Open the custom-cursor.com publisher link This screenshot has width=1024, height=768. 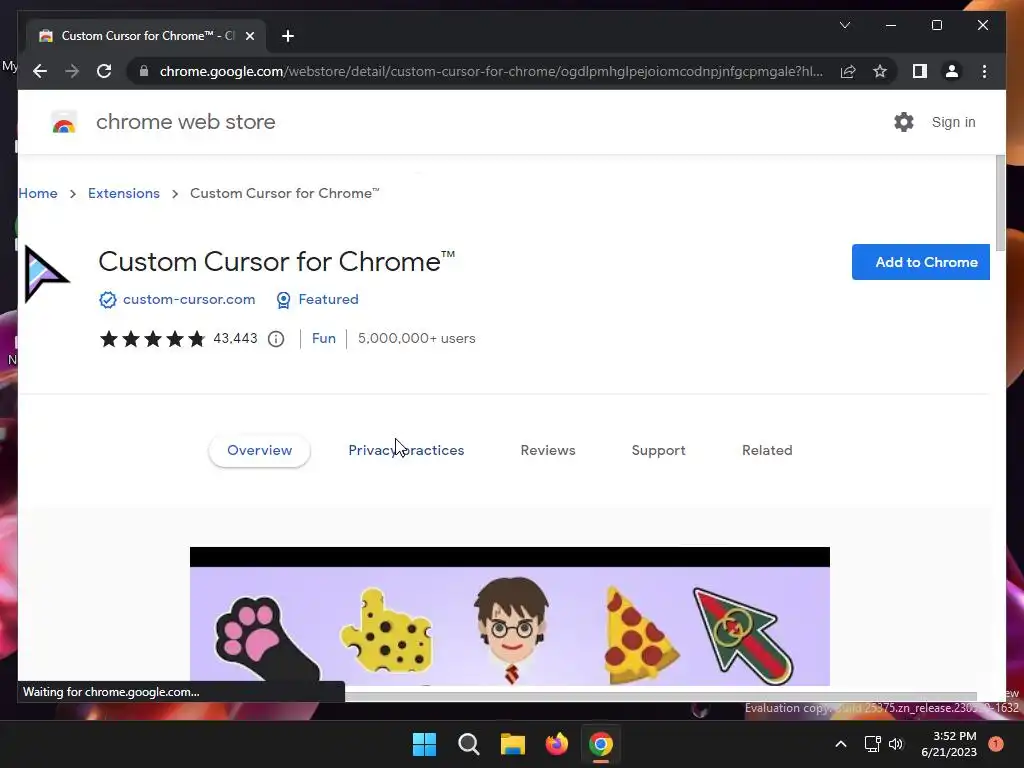pos(189,299)
